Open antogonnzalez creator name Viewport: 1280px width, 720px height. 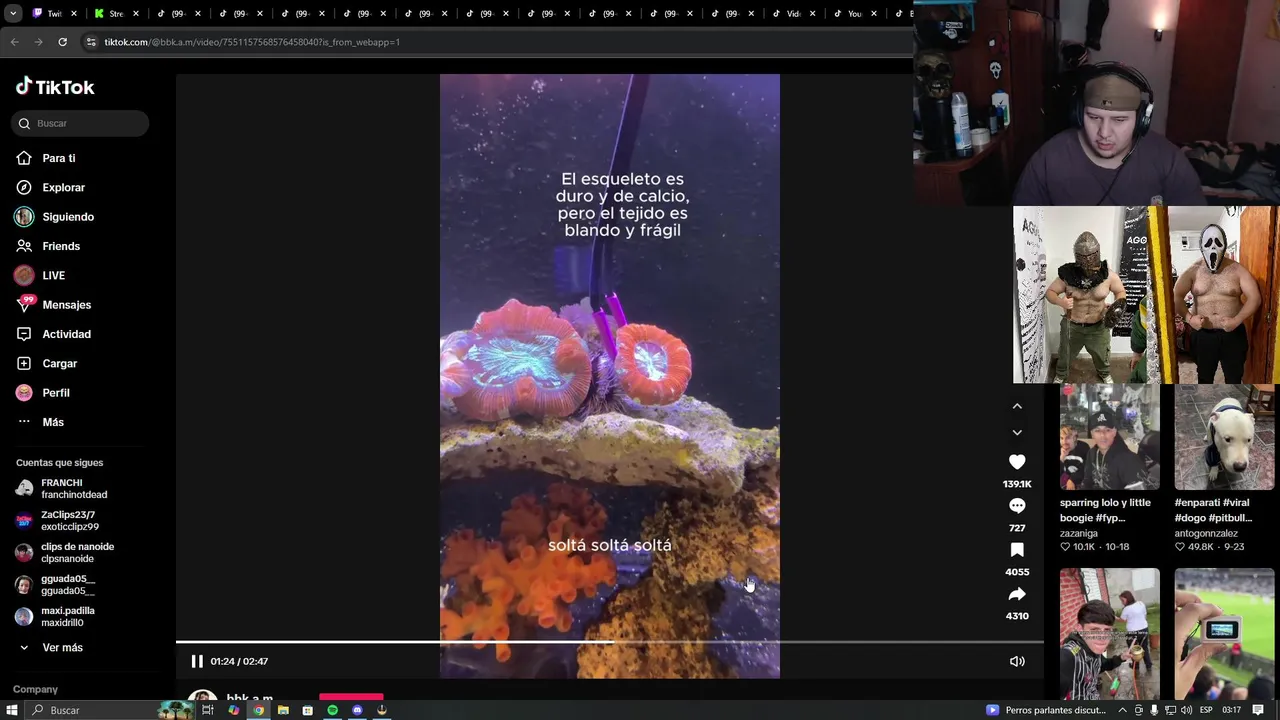click(x=1206, y=534)
